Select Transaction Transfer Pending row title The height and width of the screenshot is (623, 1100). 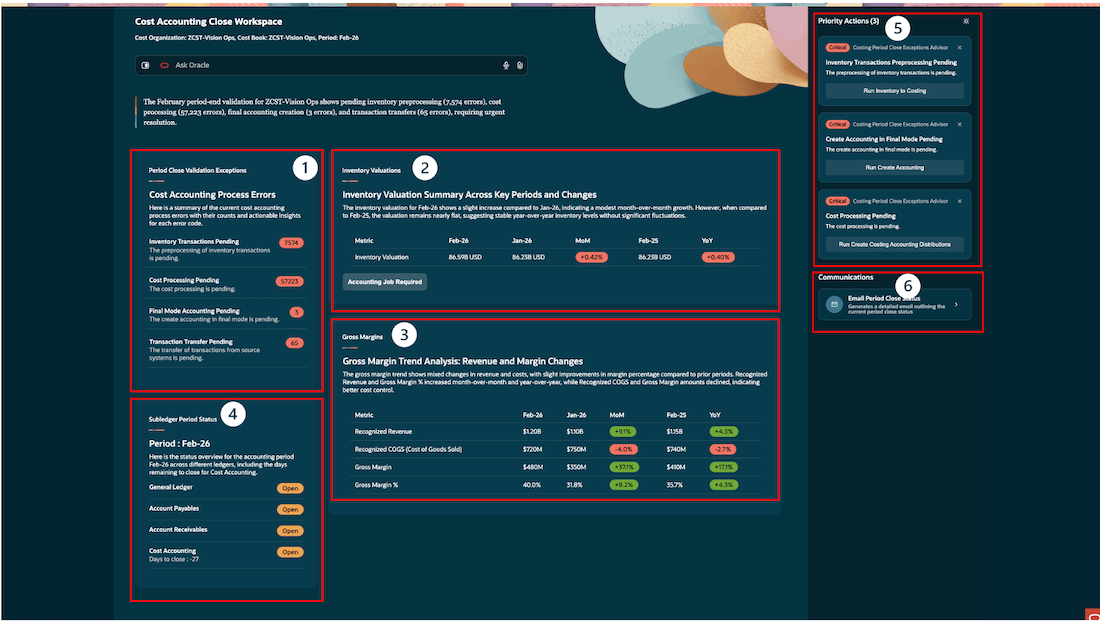click(191, 342)
